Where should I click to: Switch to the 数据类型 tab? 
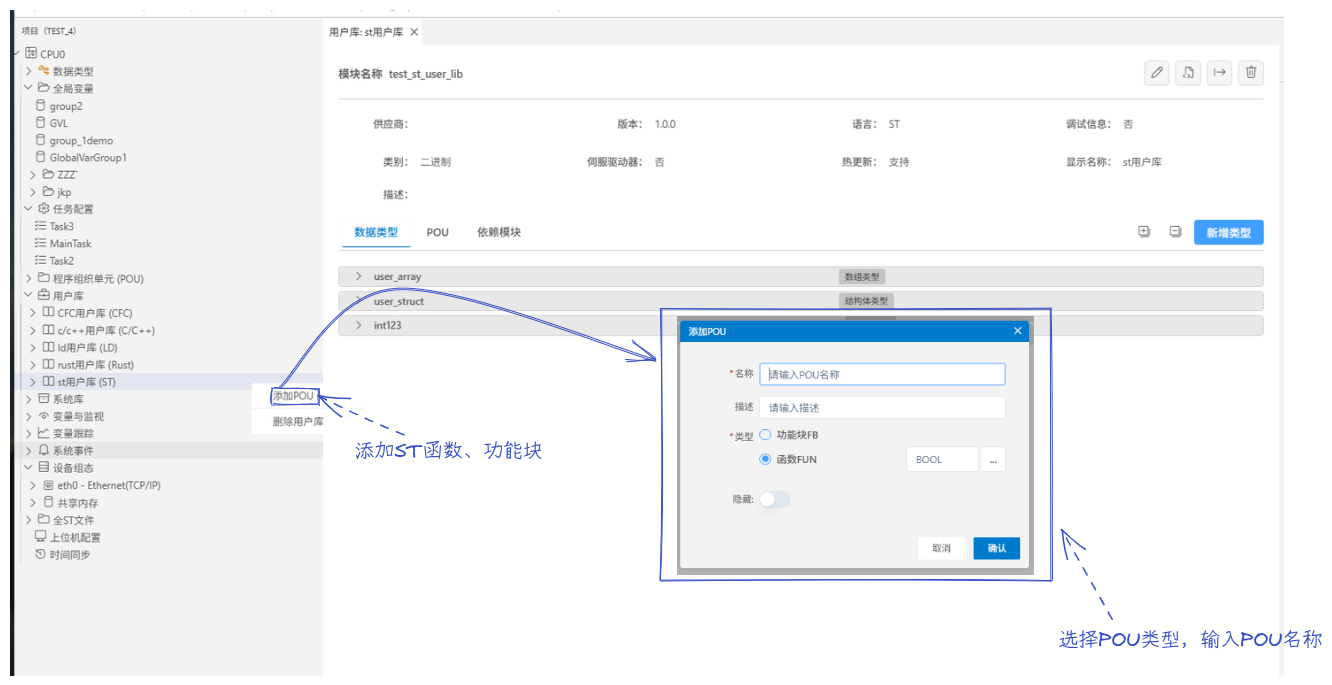(376, 232)
